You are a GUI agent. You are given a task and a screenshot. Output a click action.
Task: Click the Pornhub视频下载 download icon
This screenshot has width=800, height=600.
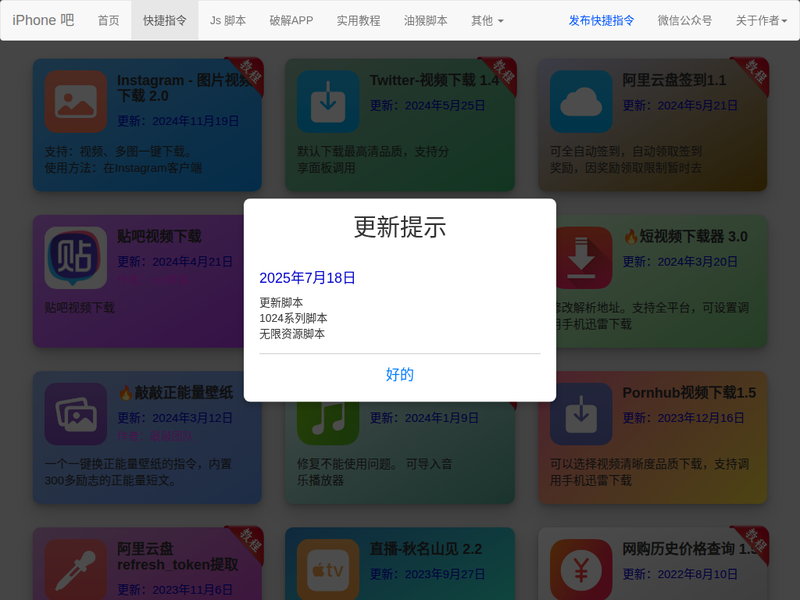click(x=581, y=413)
